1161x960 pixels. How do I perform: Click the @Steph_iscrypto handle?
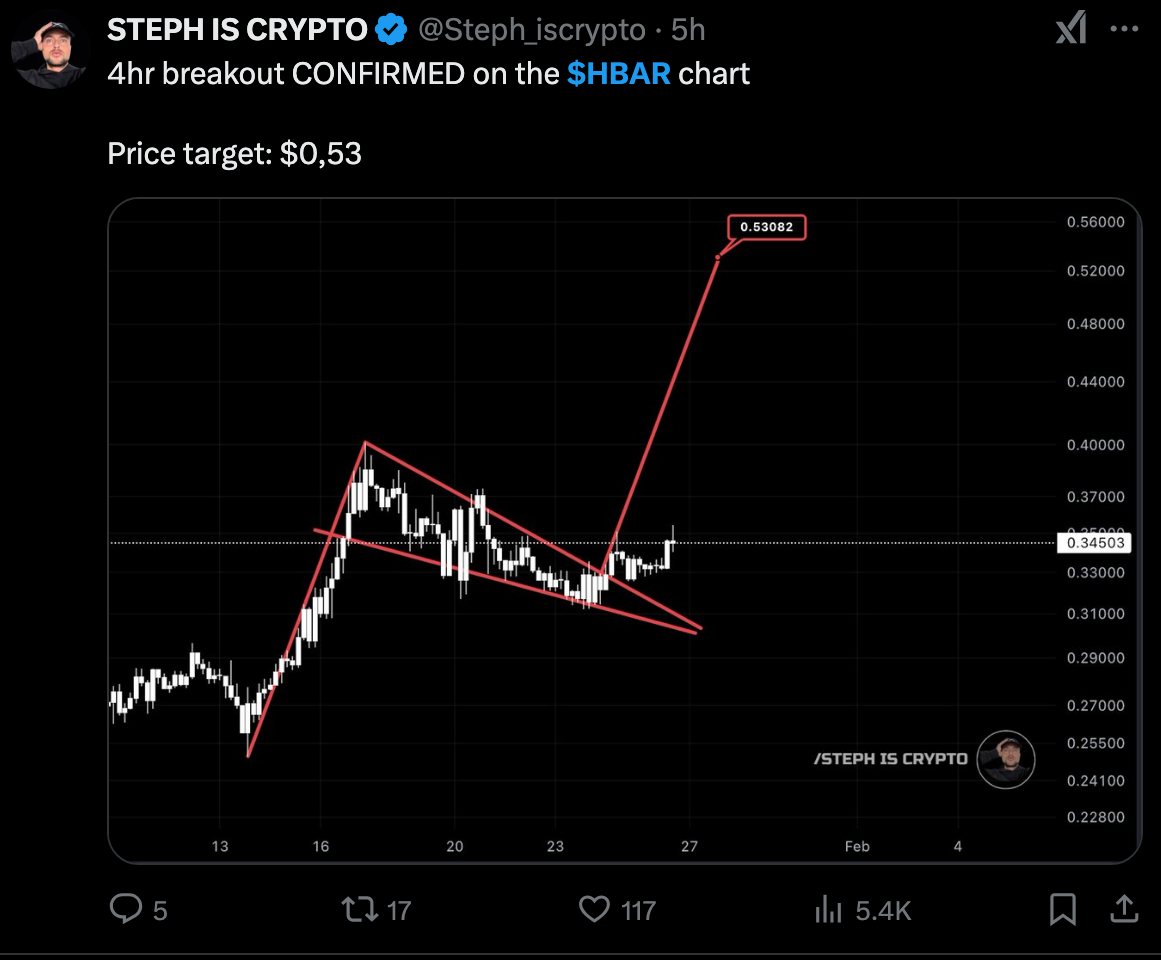pos(532,30)
